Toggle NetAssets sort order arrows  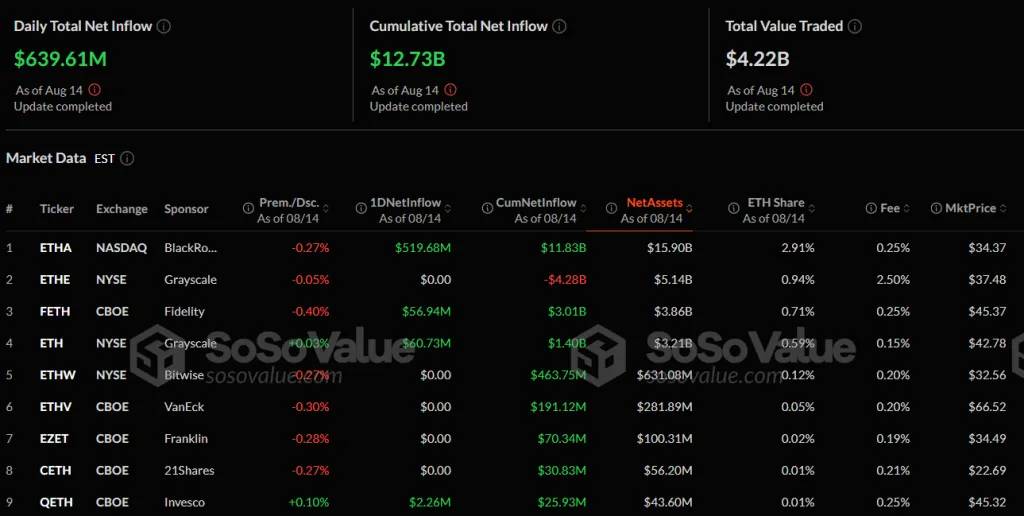click(689, 208)
